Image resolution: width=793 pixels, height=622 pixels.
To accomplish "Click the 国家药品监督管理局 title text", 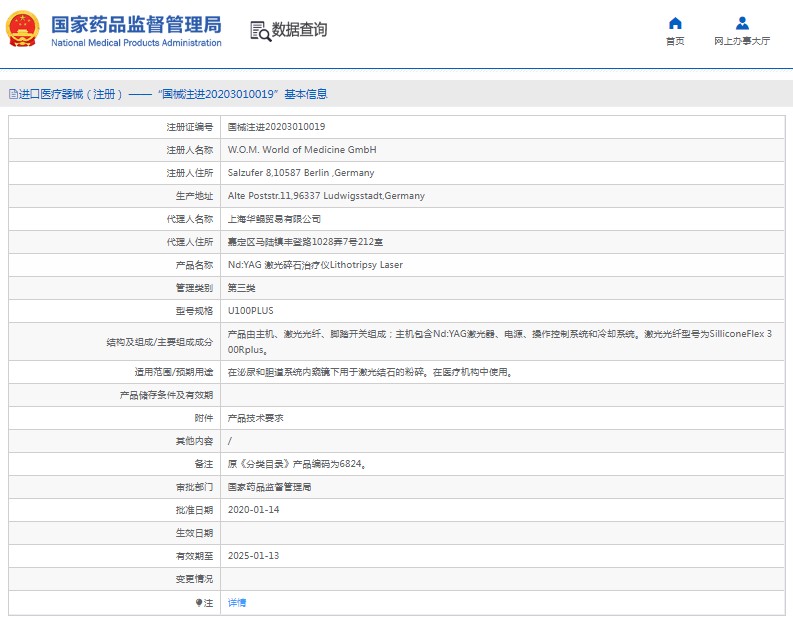I will 135,24.
